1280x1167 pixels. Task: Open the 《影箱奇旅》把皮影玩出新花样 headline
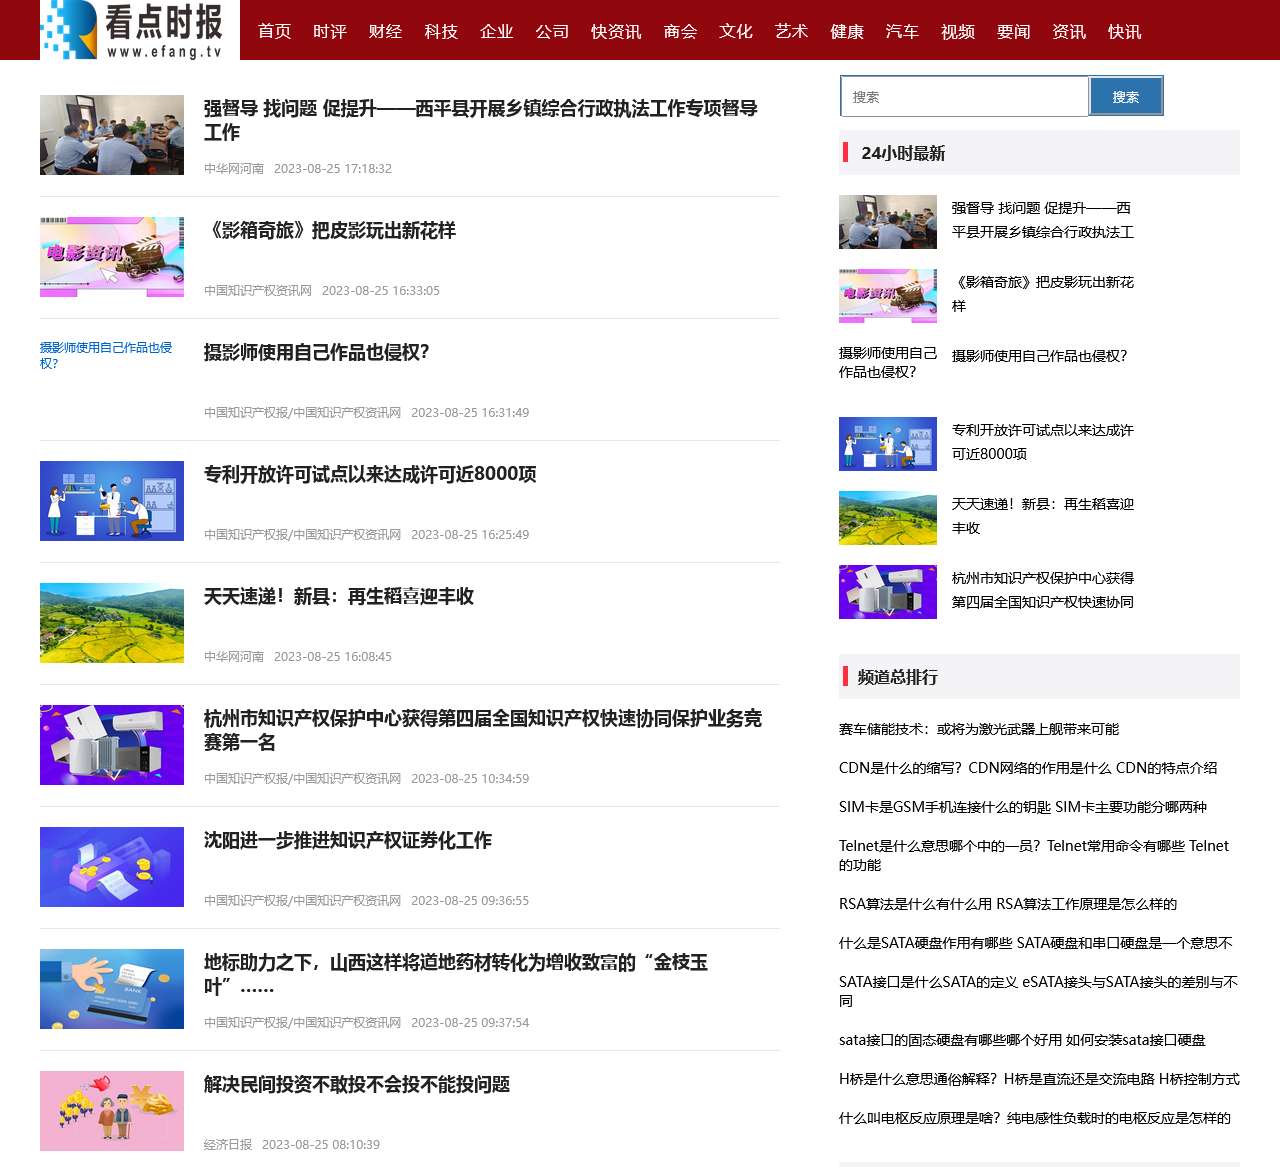(330, 231)
